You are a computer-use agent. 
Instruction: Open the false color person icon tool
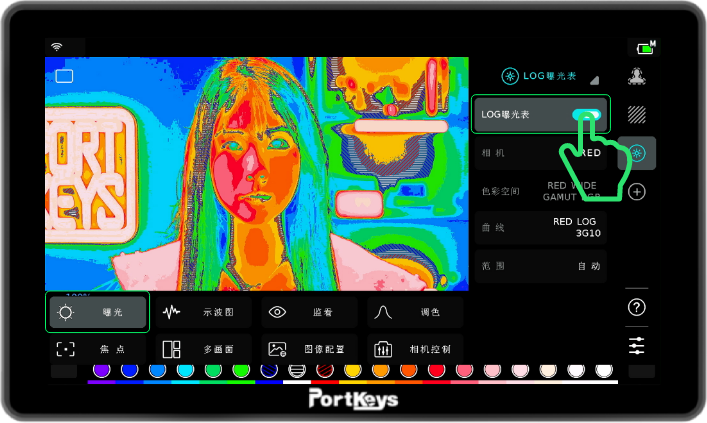tap(636, 76)
